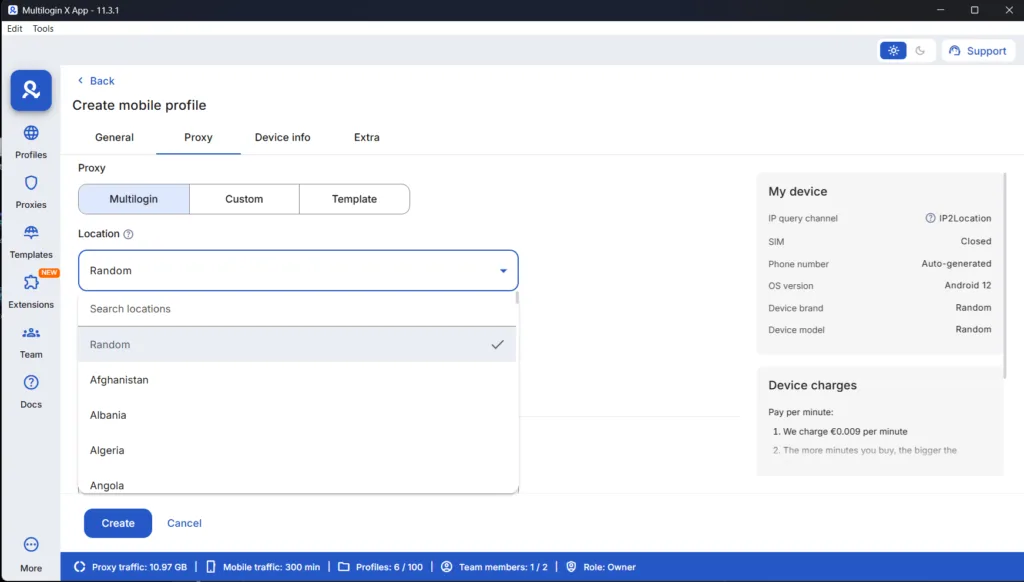1024x582 pixels.
Task: Click the Create button
Action: pos(118,523)
